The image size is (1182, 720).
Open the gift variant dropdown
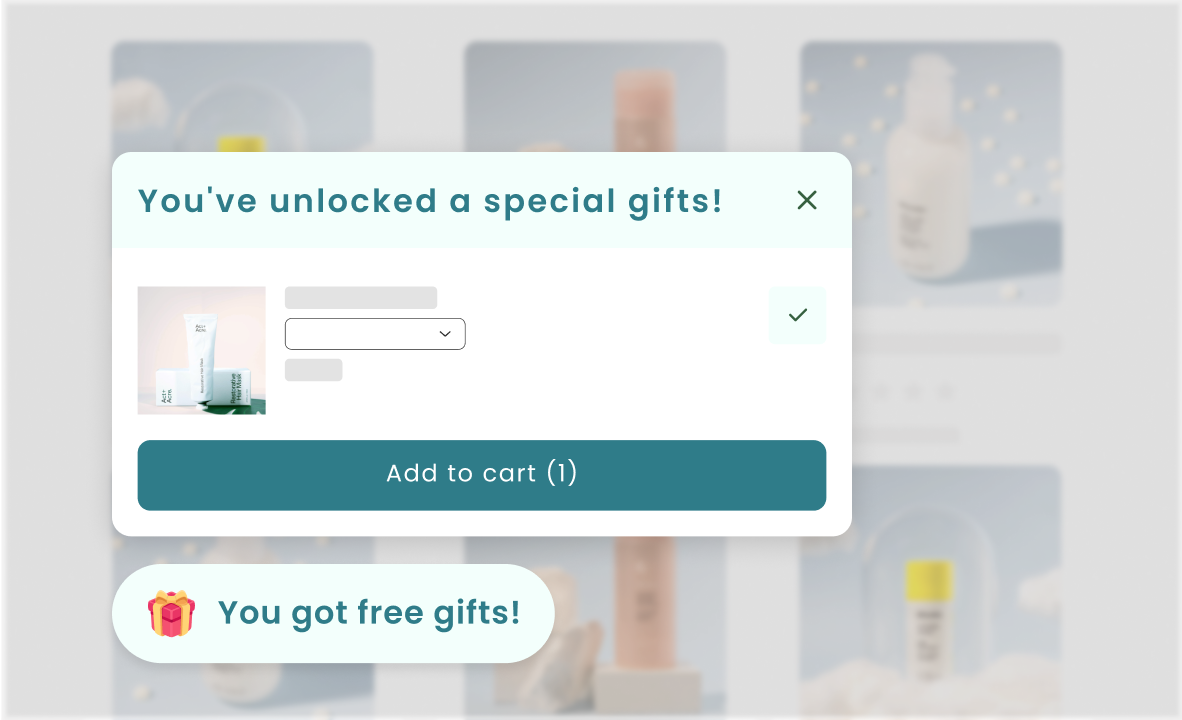click(x=374, y=334)
